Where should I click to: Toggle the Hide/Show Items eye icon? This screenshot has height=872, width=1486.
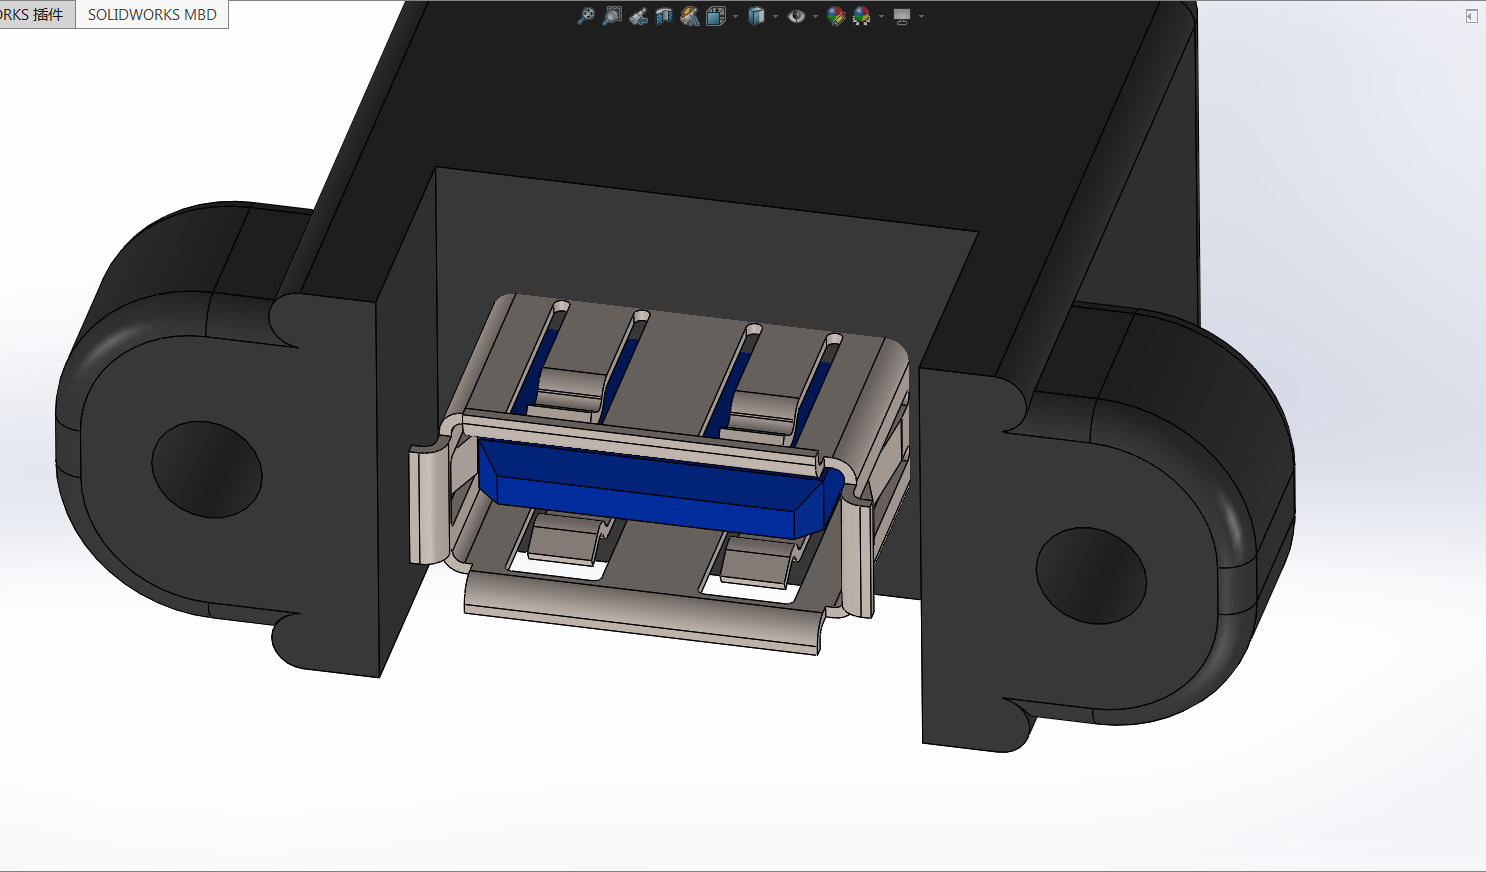pyautogui.click(x=796, y=16)
